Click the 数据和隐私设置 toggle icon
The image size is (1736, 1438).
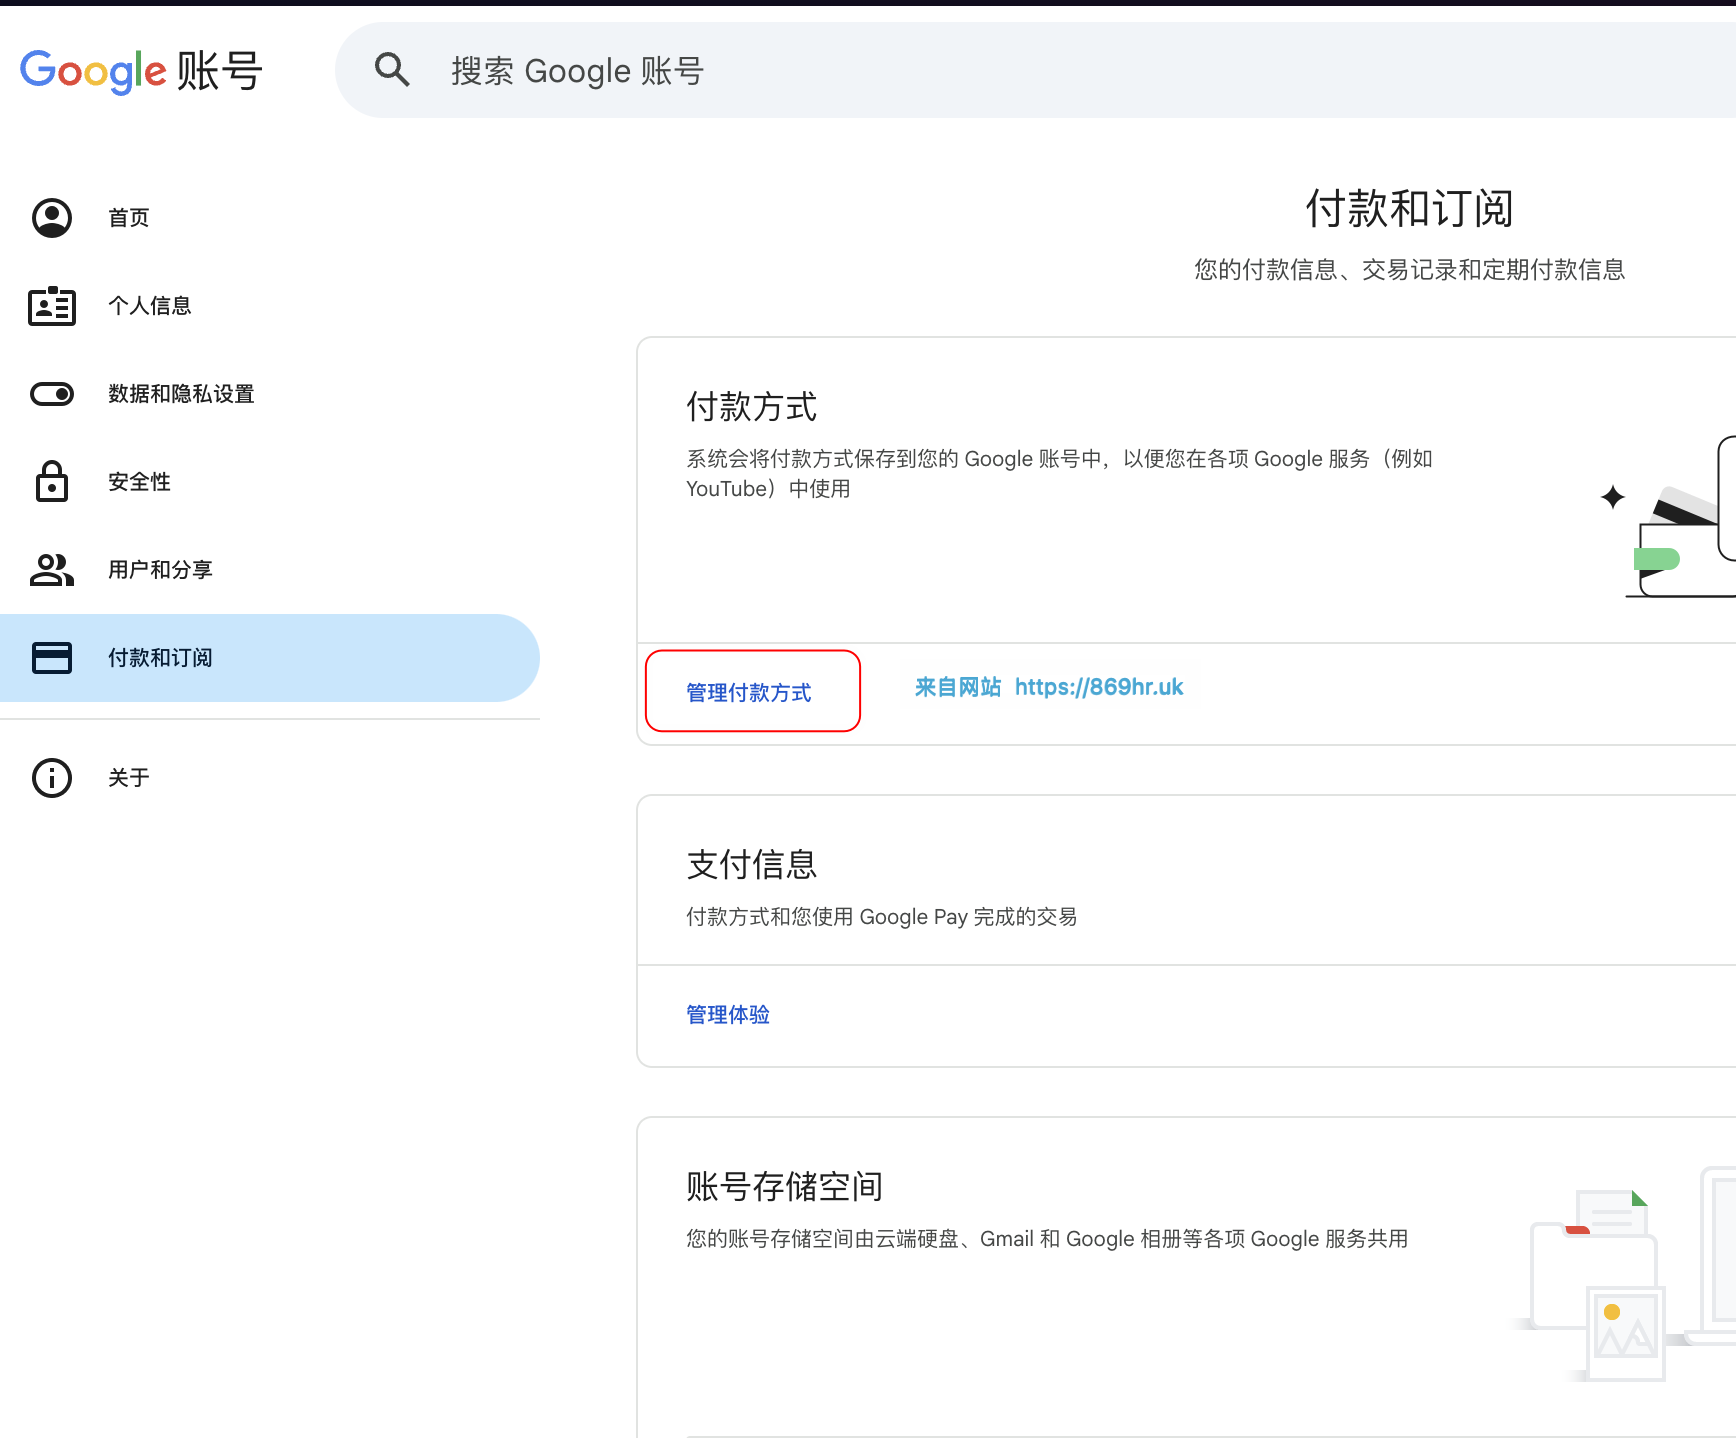pos(52,394)
